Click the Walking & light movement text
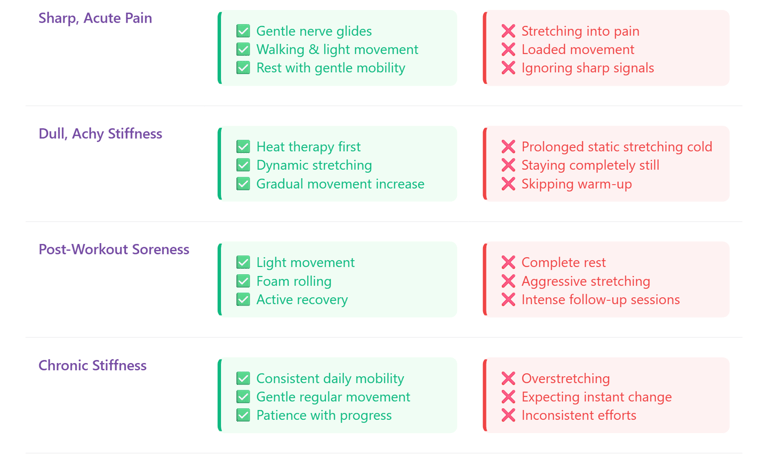The image size is (768, 470). [337, 50]
